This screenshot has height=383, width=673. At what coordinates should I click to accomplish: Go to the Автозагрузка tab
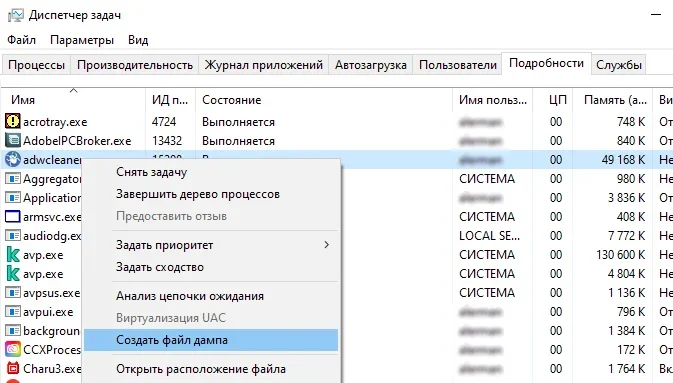click(371, 65)
